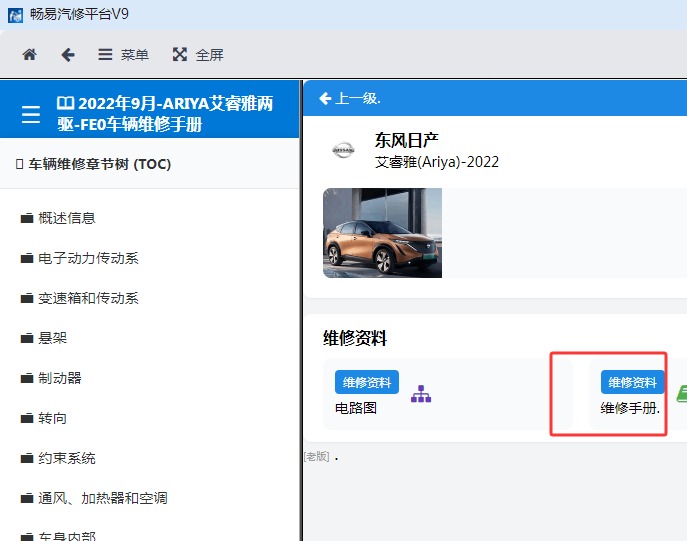This screenshot has height=541, width=687.
Task: Click folder icon beside 电子动力传动系
Action: coord(27,258)
